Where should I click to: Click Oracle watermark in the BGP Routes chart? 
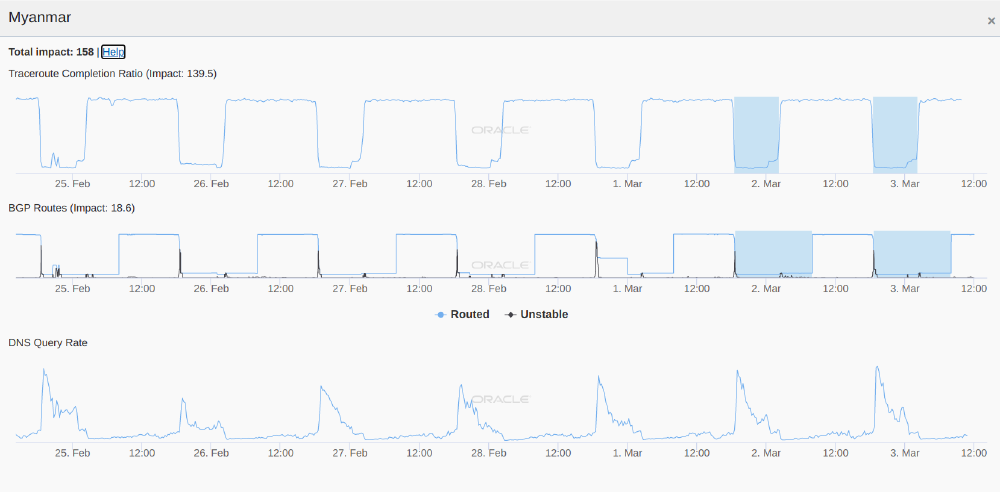pos(500,265)
